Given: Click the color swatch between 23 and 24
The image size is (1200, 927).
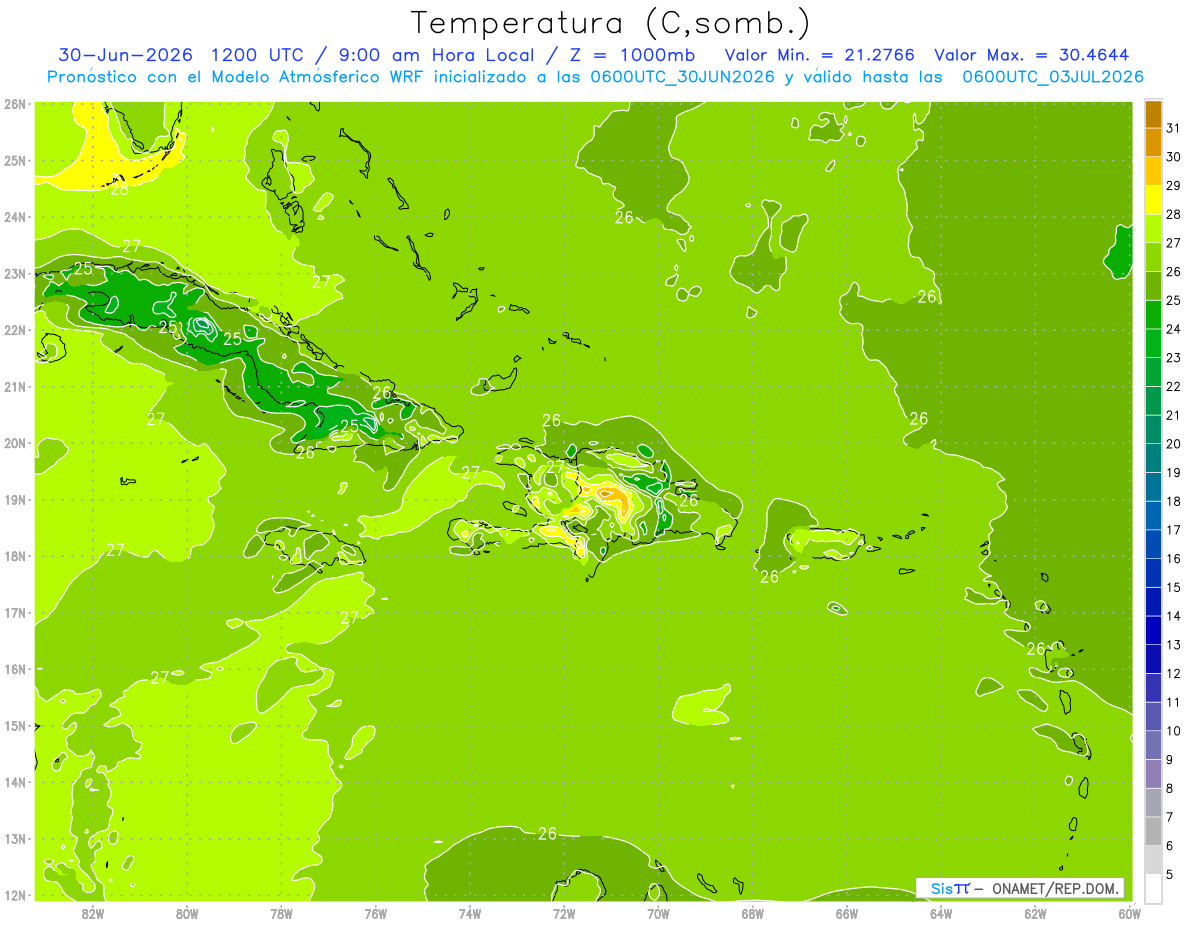Looking at the screenshot, I should [1153, 343].
